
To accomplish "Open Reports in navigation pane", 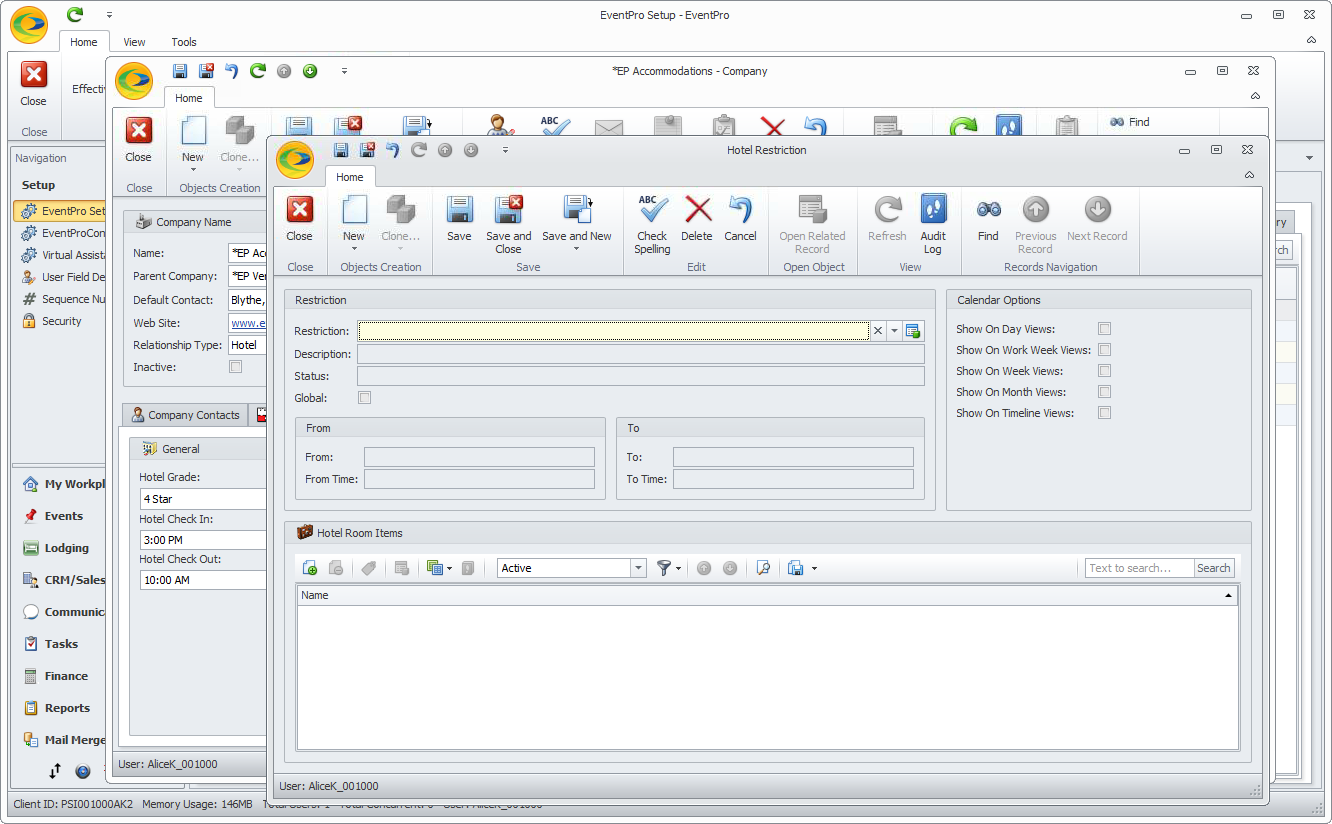I will [67, 708].
